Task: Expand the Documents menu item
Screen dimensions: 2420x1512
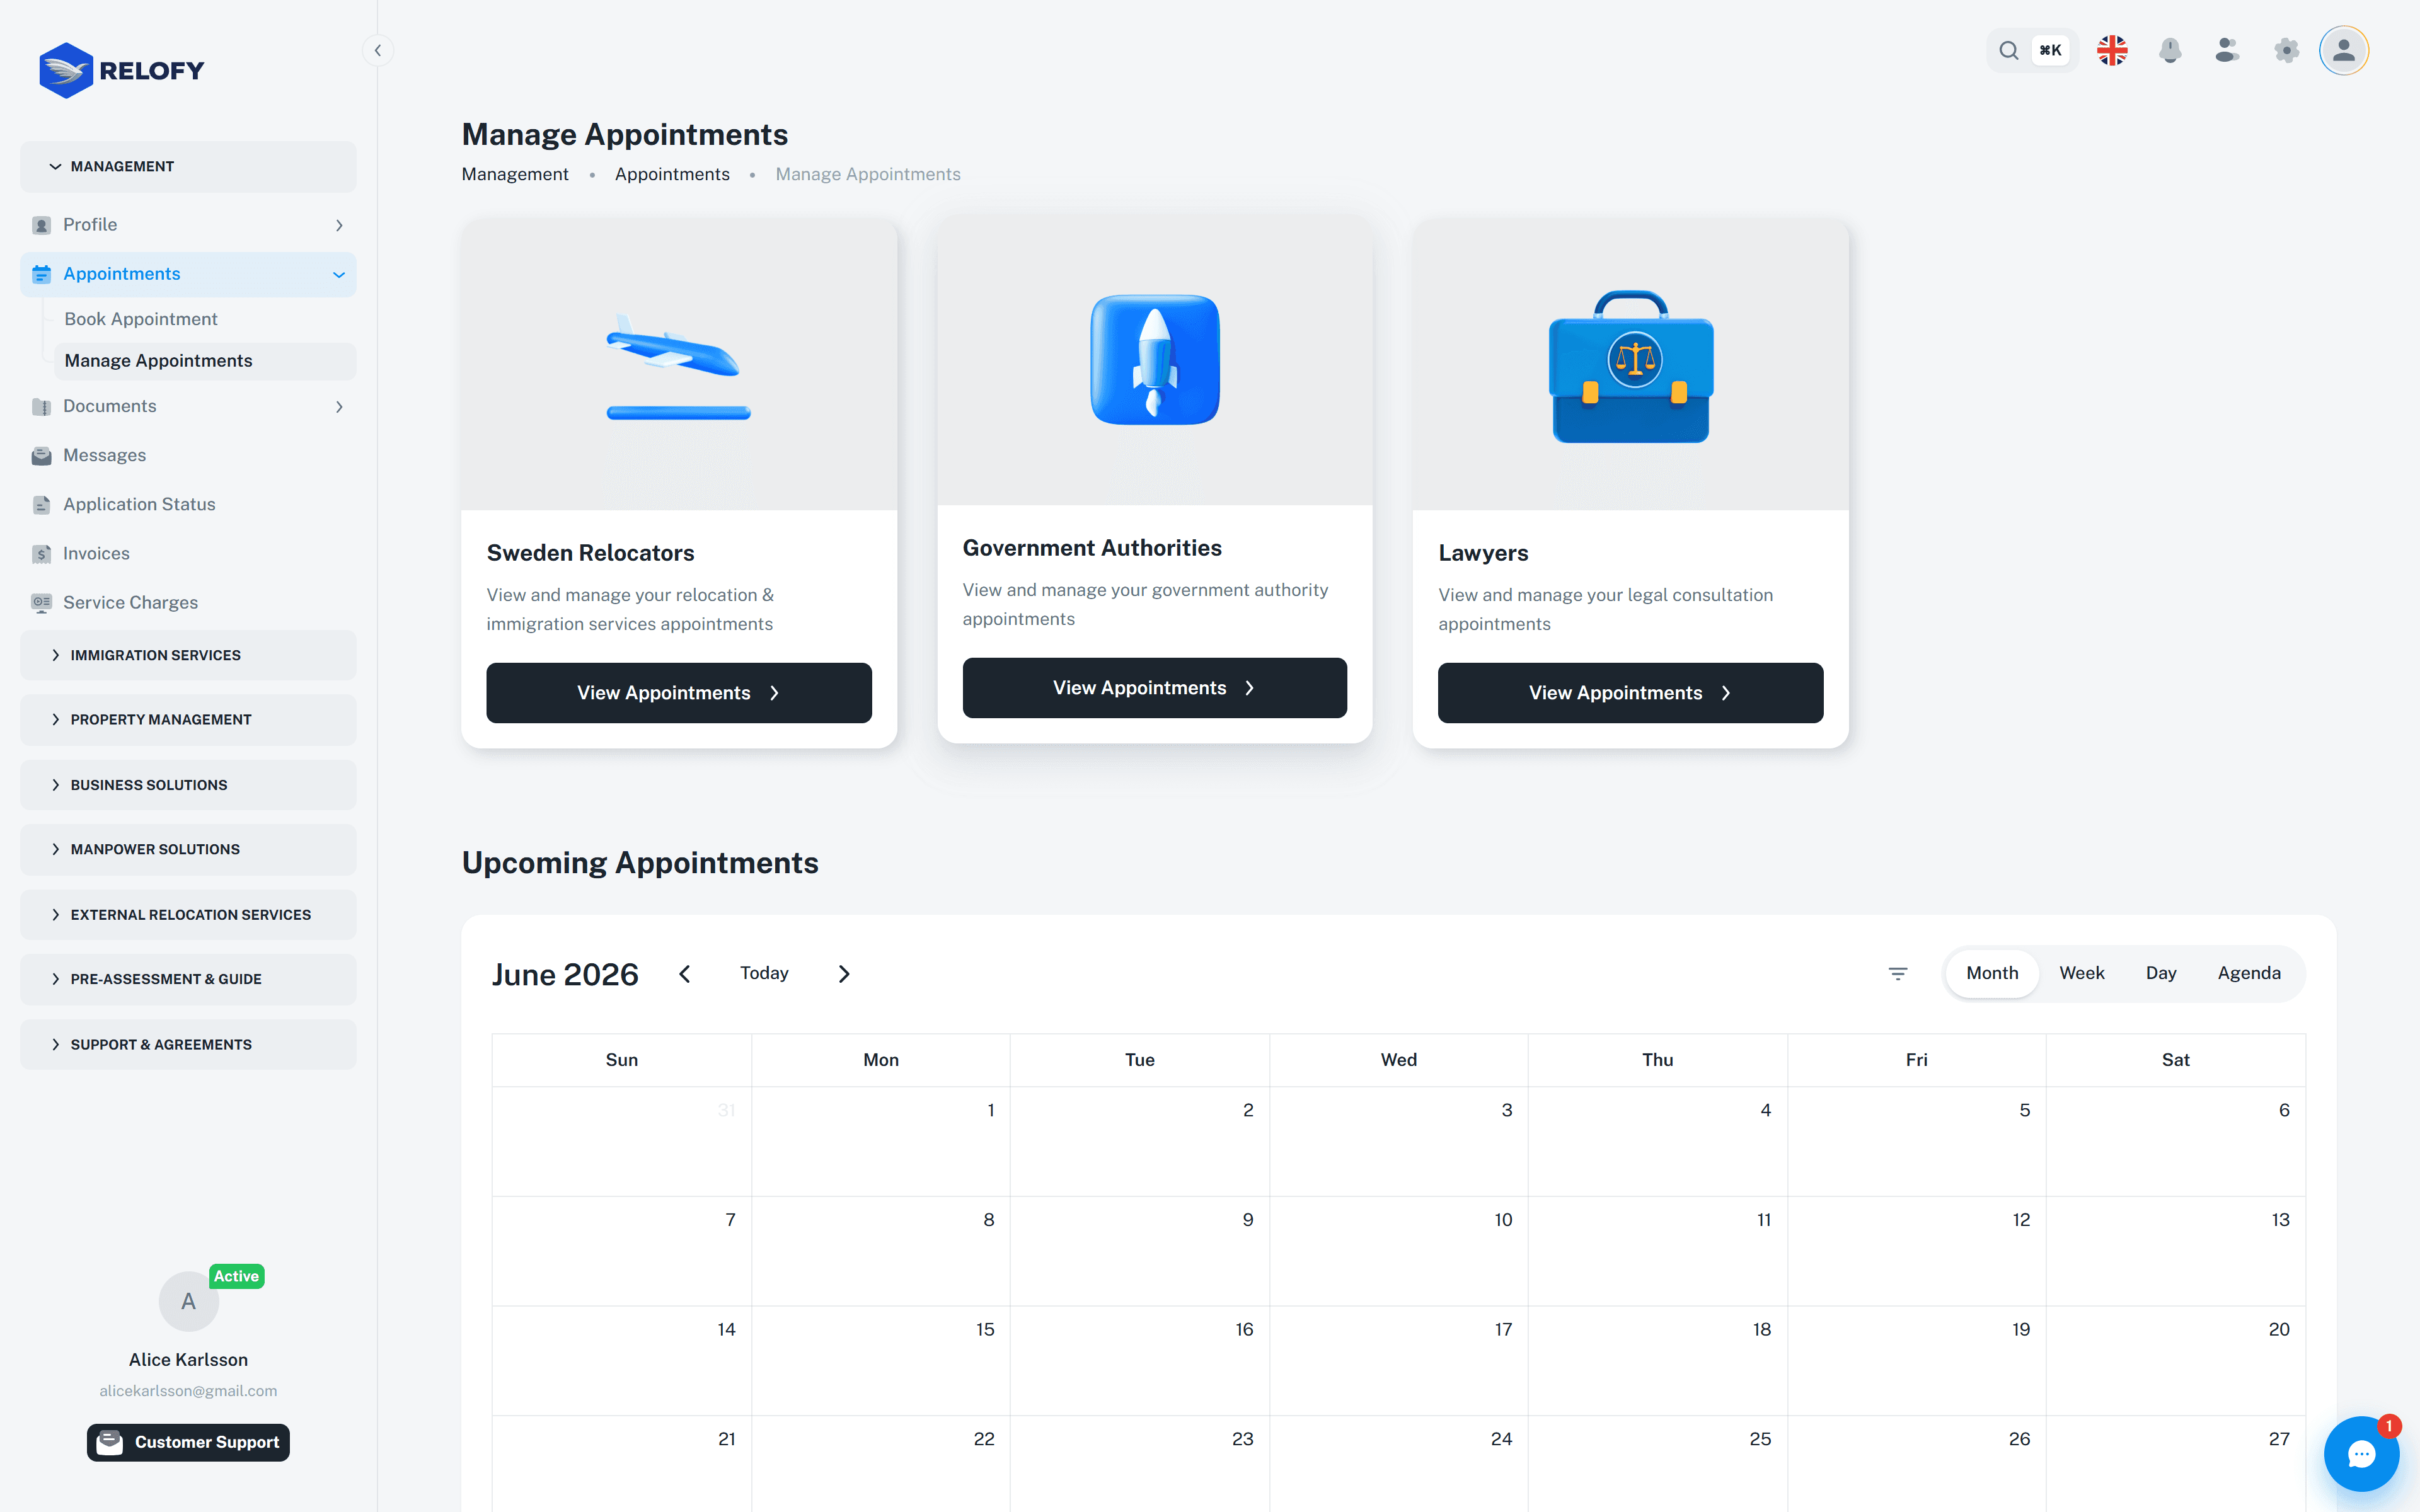Action: (x=188, y=406)
